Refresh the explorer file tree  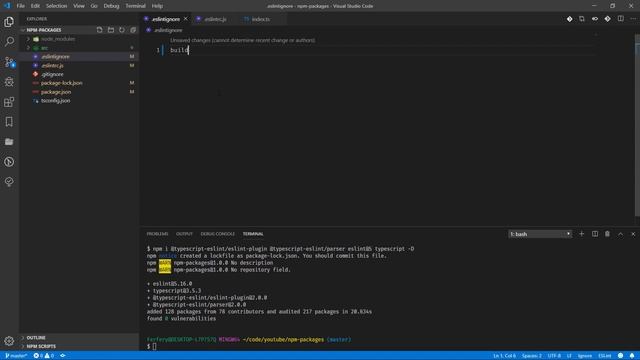point(122,30)
